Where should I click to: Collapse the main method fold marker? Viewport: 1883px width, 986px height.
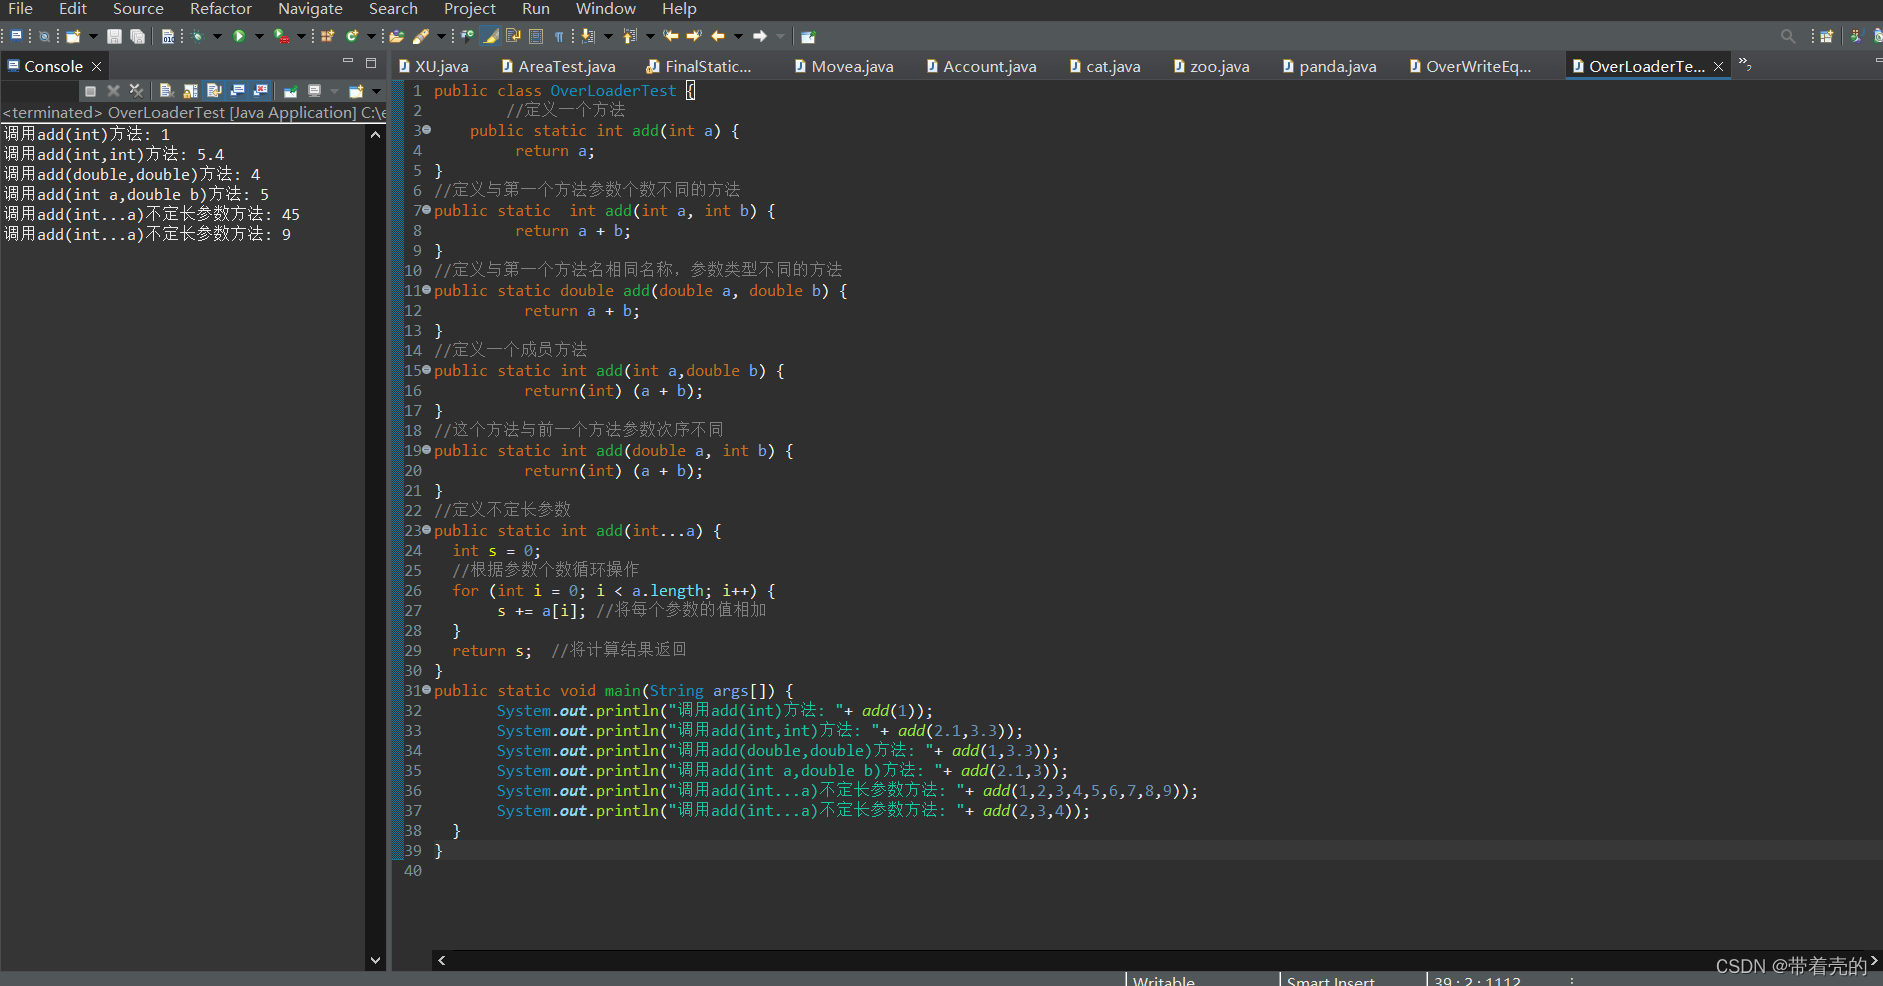pos(427,690)
